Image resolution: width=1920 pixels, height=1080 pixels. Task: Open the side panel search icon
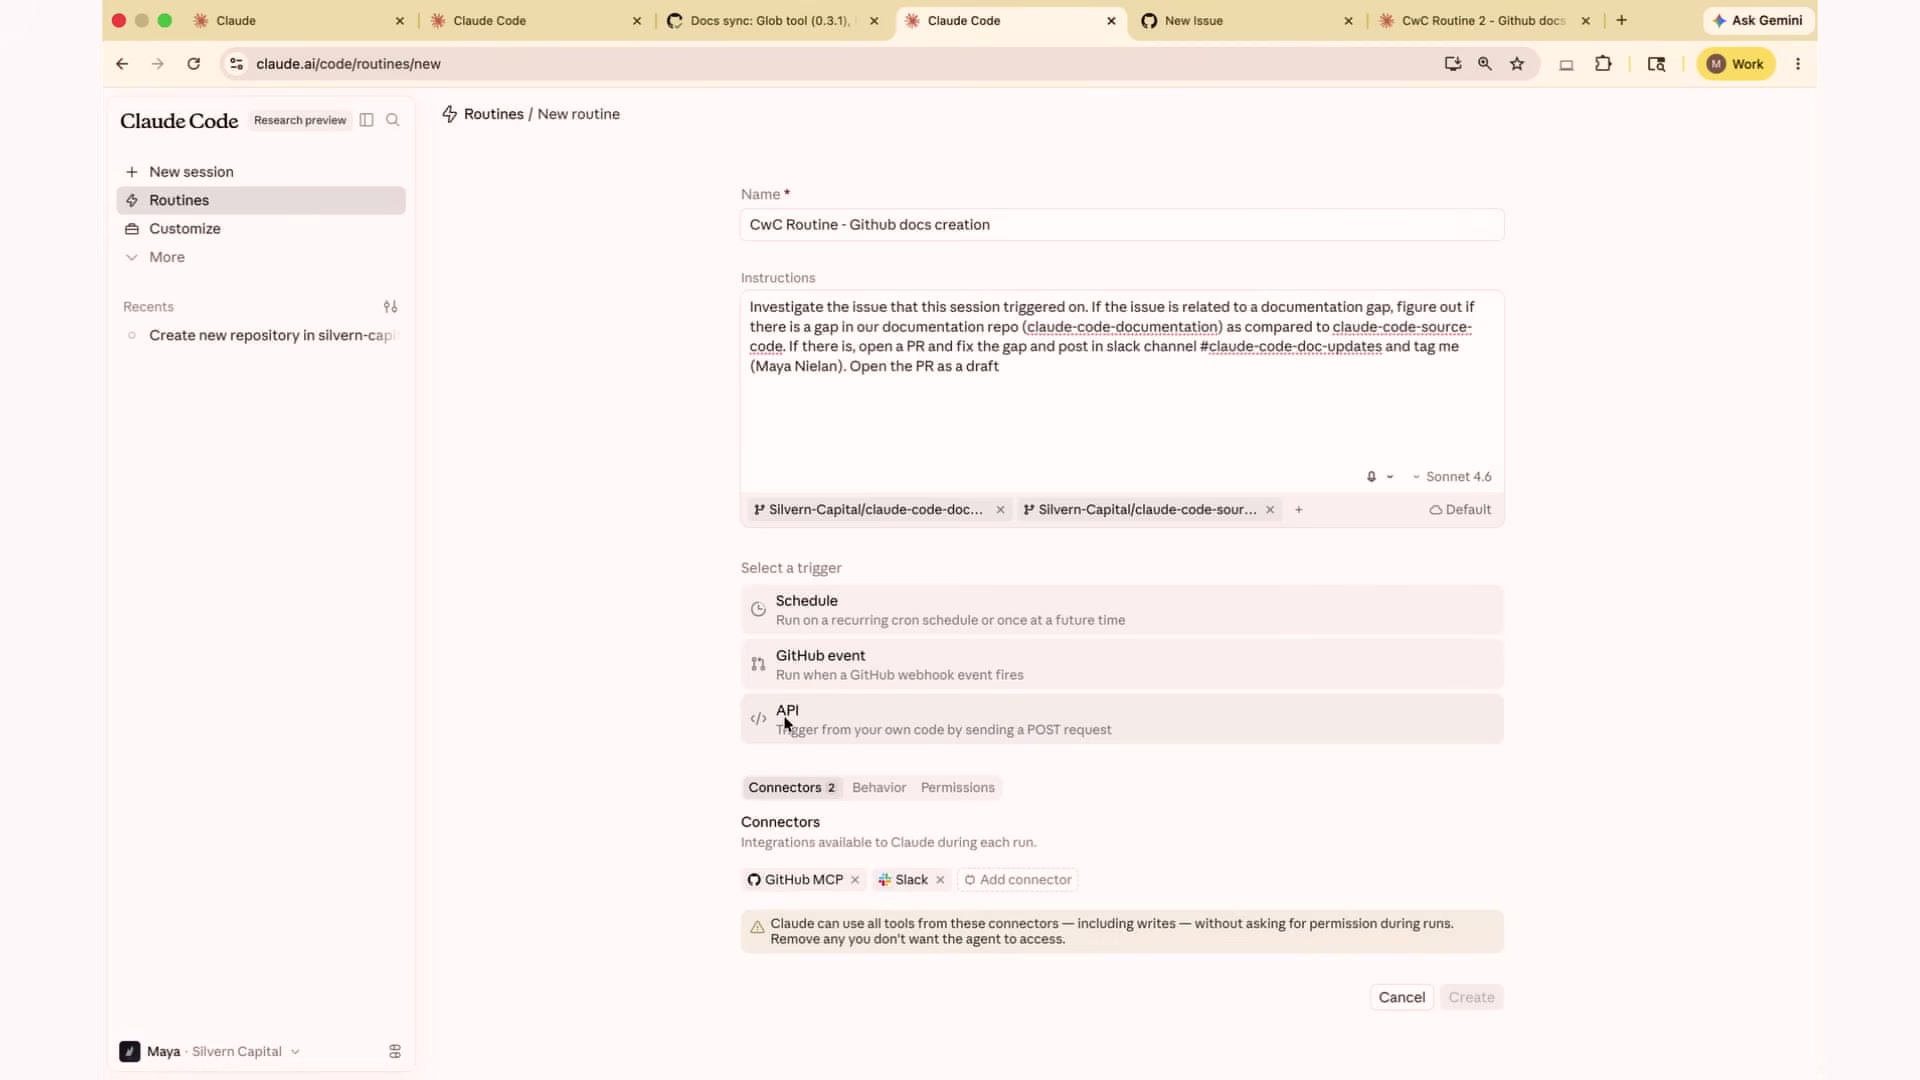click(1657, 64)
